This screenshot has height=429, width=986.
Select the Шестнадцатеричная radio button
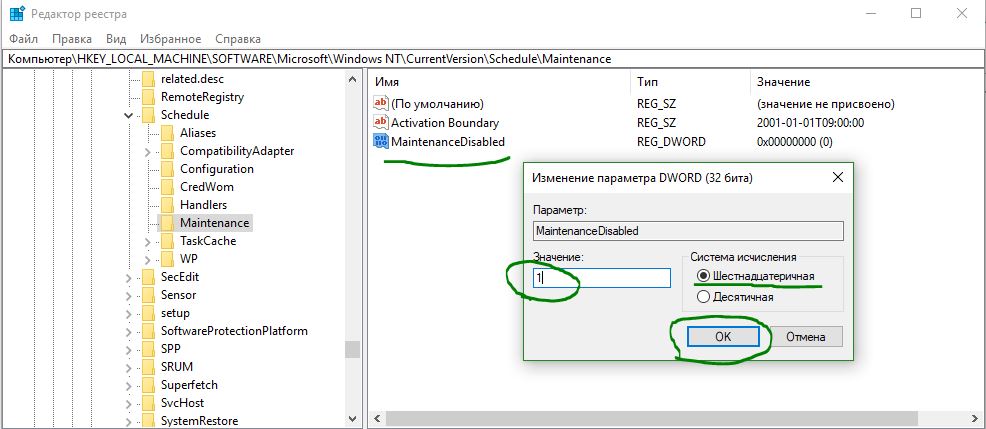[704, 276]
